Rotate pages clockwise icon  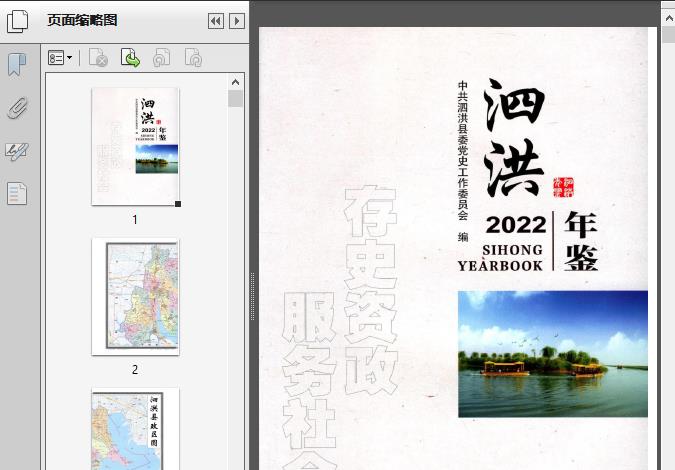193,58
